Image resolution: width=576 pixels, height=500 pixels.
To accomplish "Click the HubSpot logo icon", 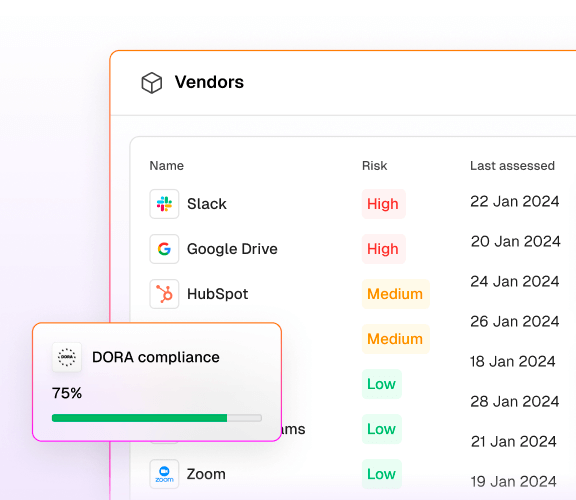I will click(164, 294).
